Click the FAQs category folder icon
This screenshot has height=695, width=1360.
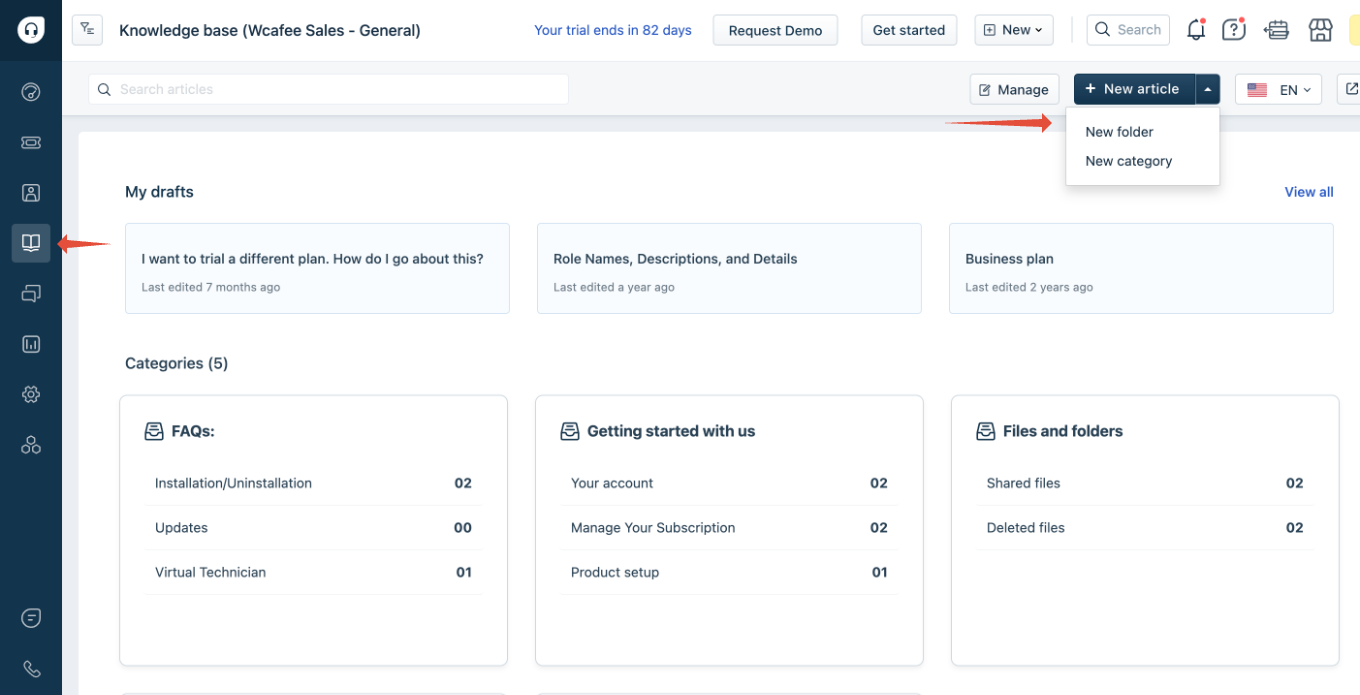pyautogui.click(x=154, y=431)
